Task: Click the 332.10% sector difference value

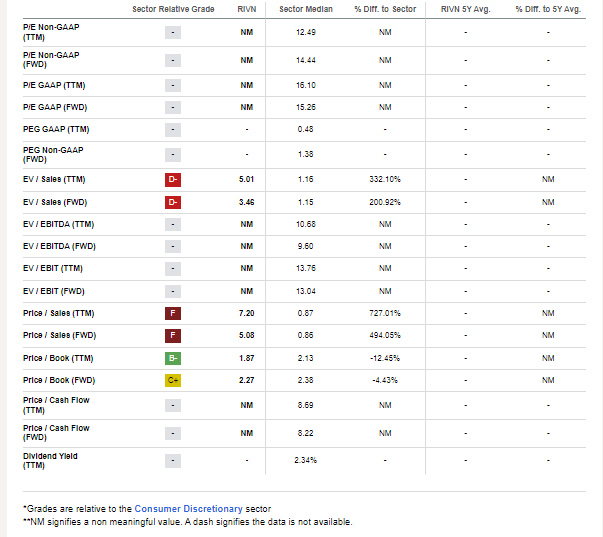Action: coord(385,179)
